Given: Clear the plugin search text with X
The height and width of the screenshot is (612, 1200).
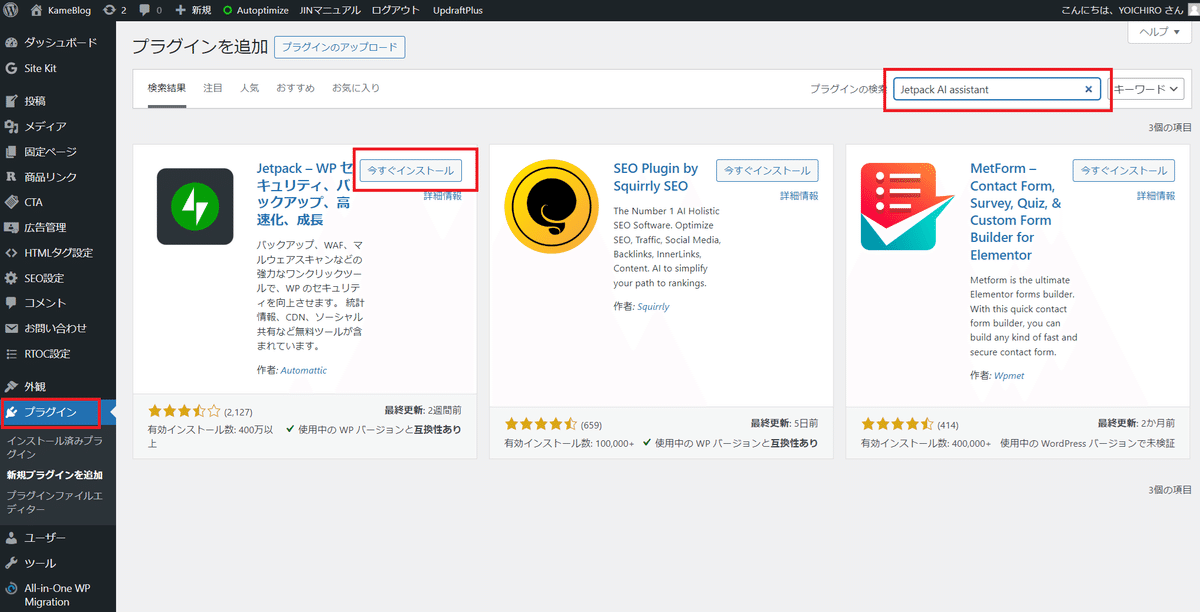Looking at the screenshot, I should point(1089,89).
